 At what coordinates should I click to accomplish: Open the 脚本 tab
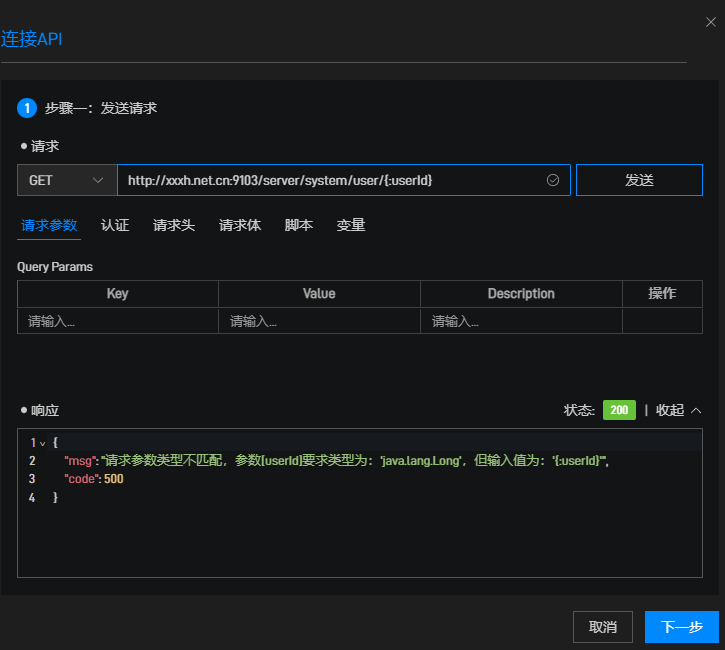[x=299, y=225]
